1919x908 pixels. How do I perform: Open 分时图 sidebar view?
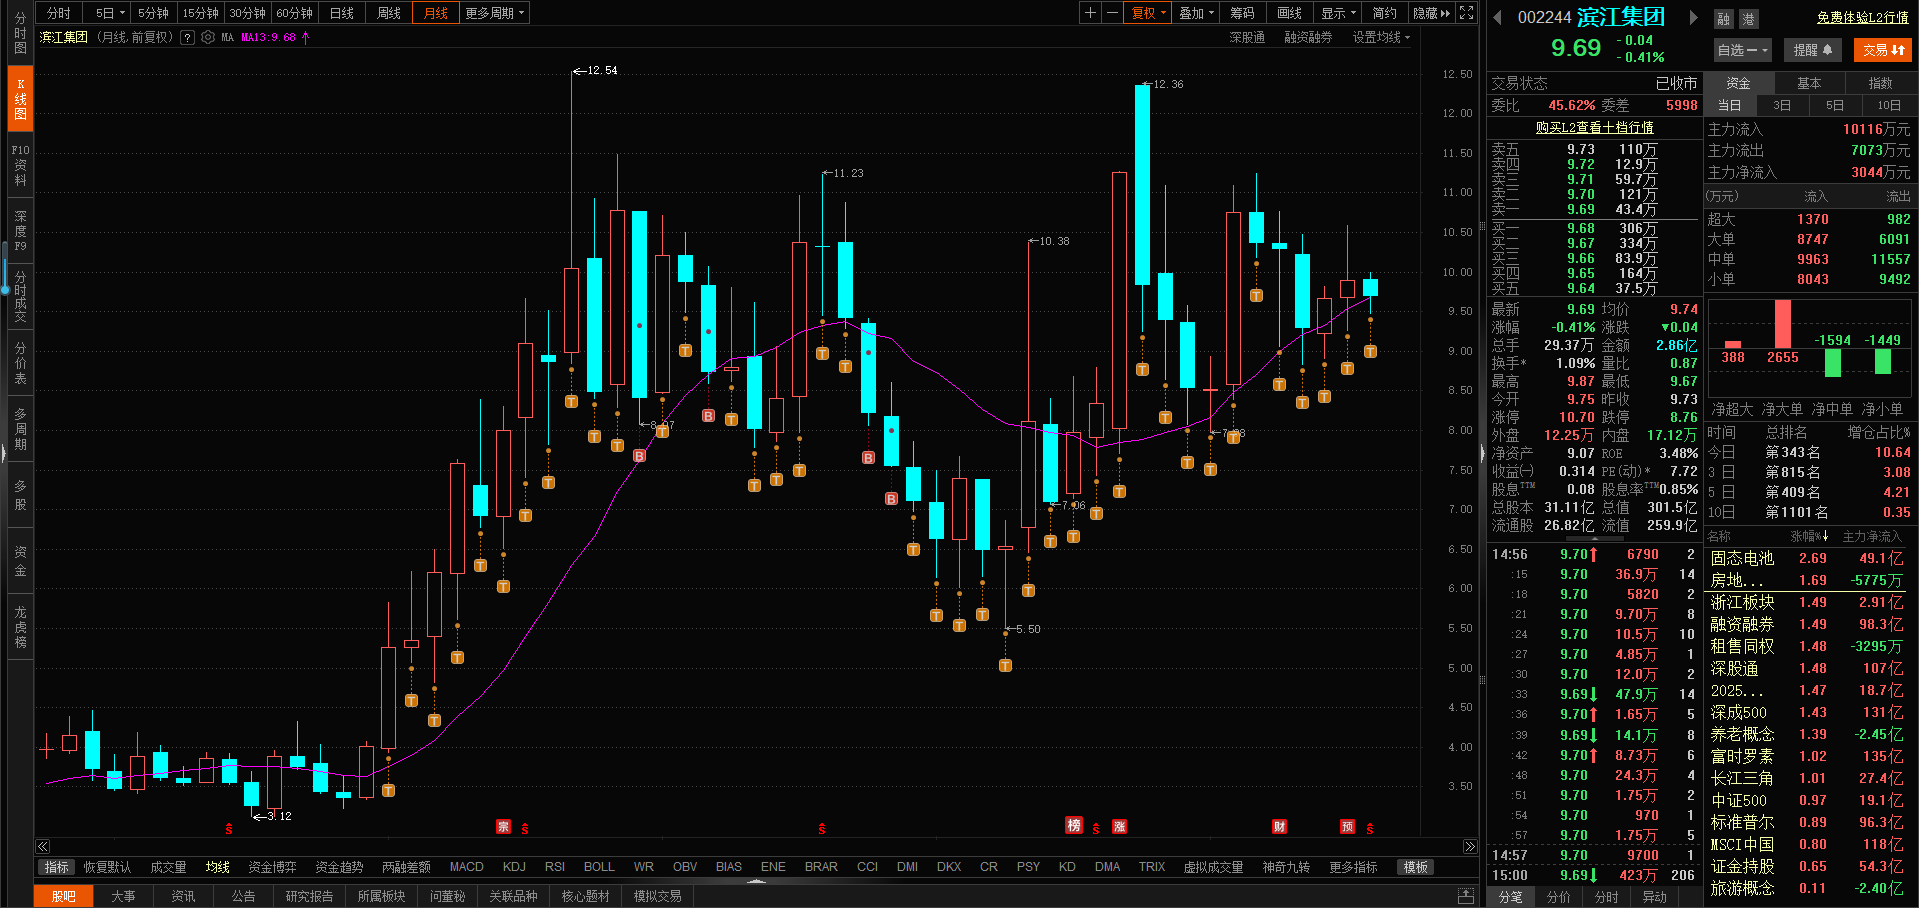[20, 33]
